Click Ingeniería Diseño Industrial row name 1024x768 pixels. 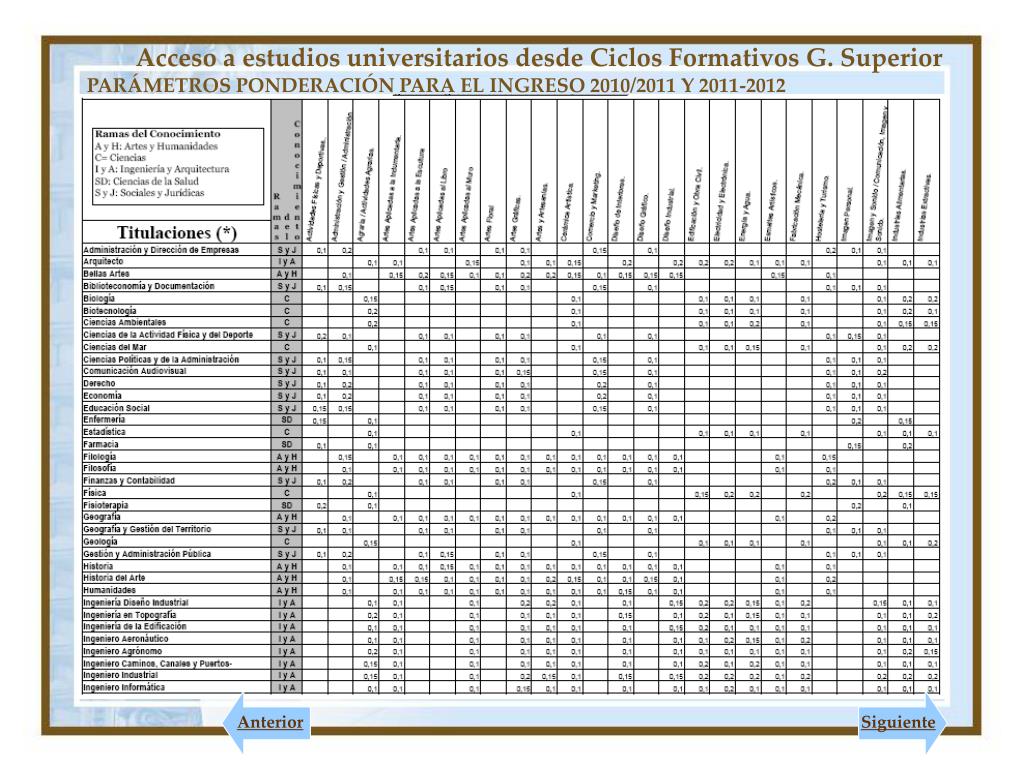tap(135, 603)
